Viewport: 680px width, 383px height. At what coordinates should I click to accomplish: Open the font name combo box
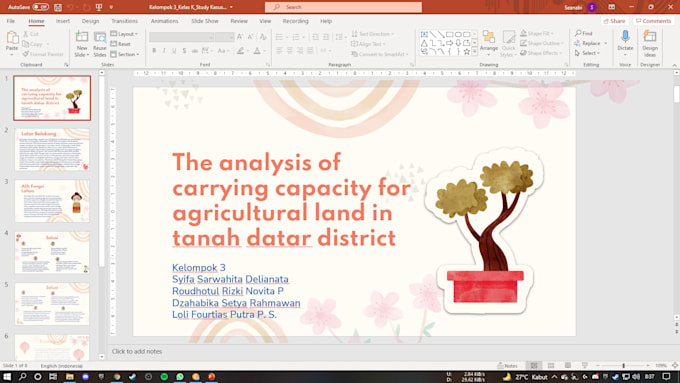pyautogui.click(x=181, y=37)
